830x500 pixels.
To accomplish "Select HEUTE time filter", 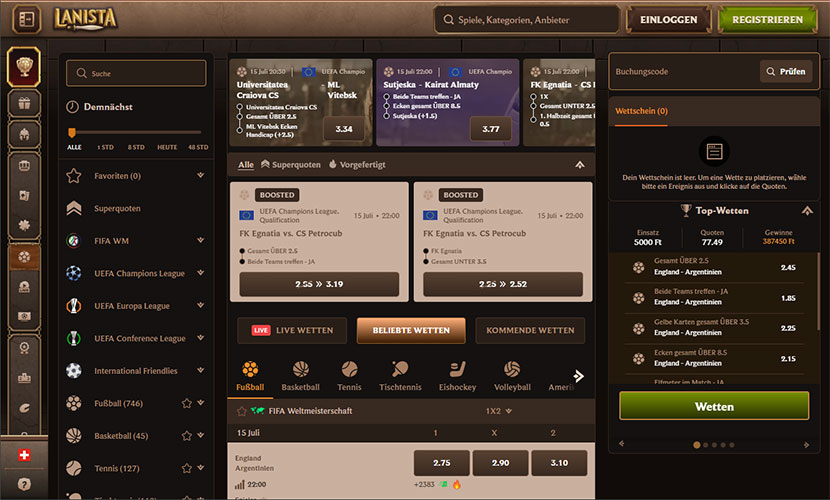I will pos(167,147).
